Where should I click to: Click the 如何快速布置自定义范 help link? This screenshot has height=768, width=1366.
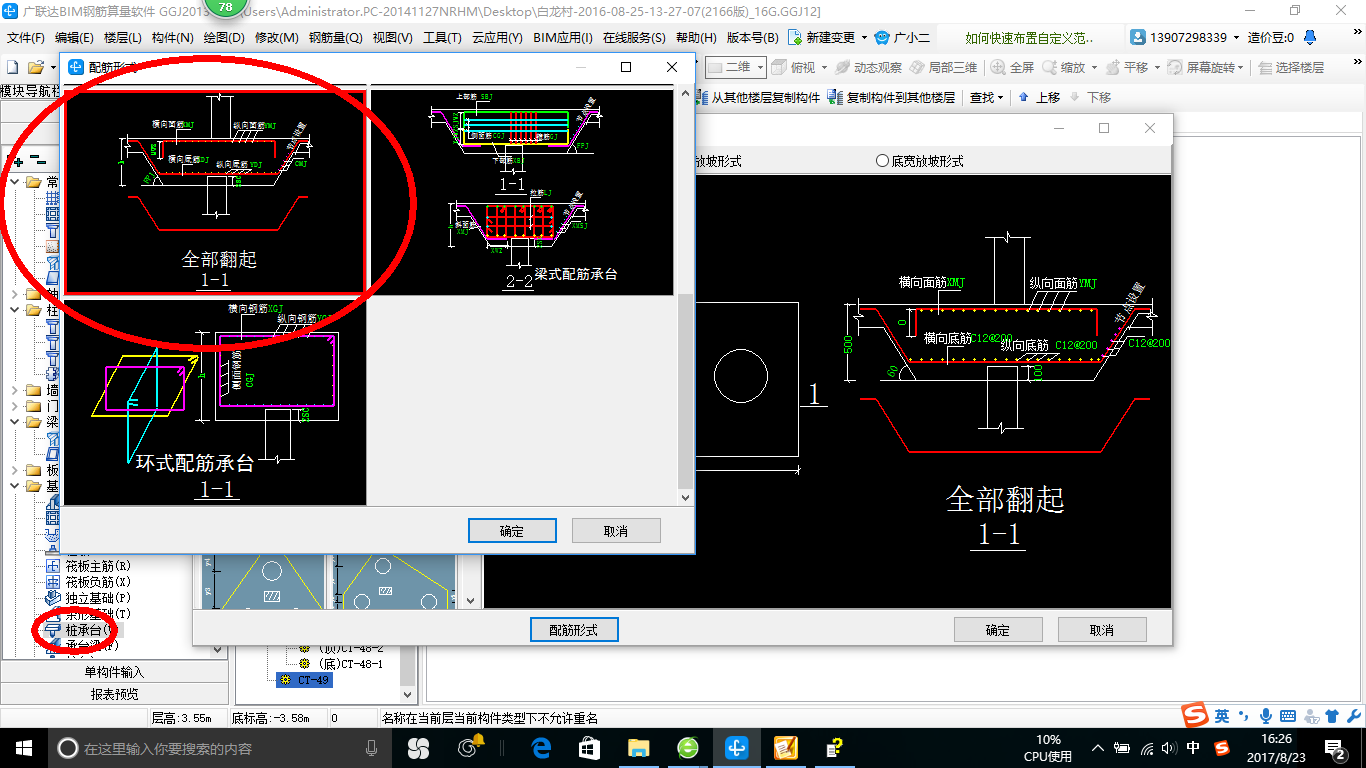tap(1029, 37)
